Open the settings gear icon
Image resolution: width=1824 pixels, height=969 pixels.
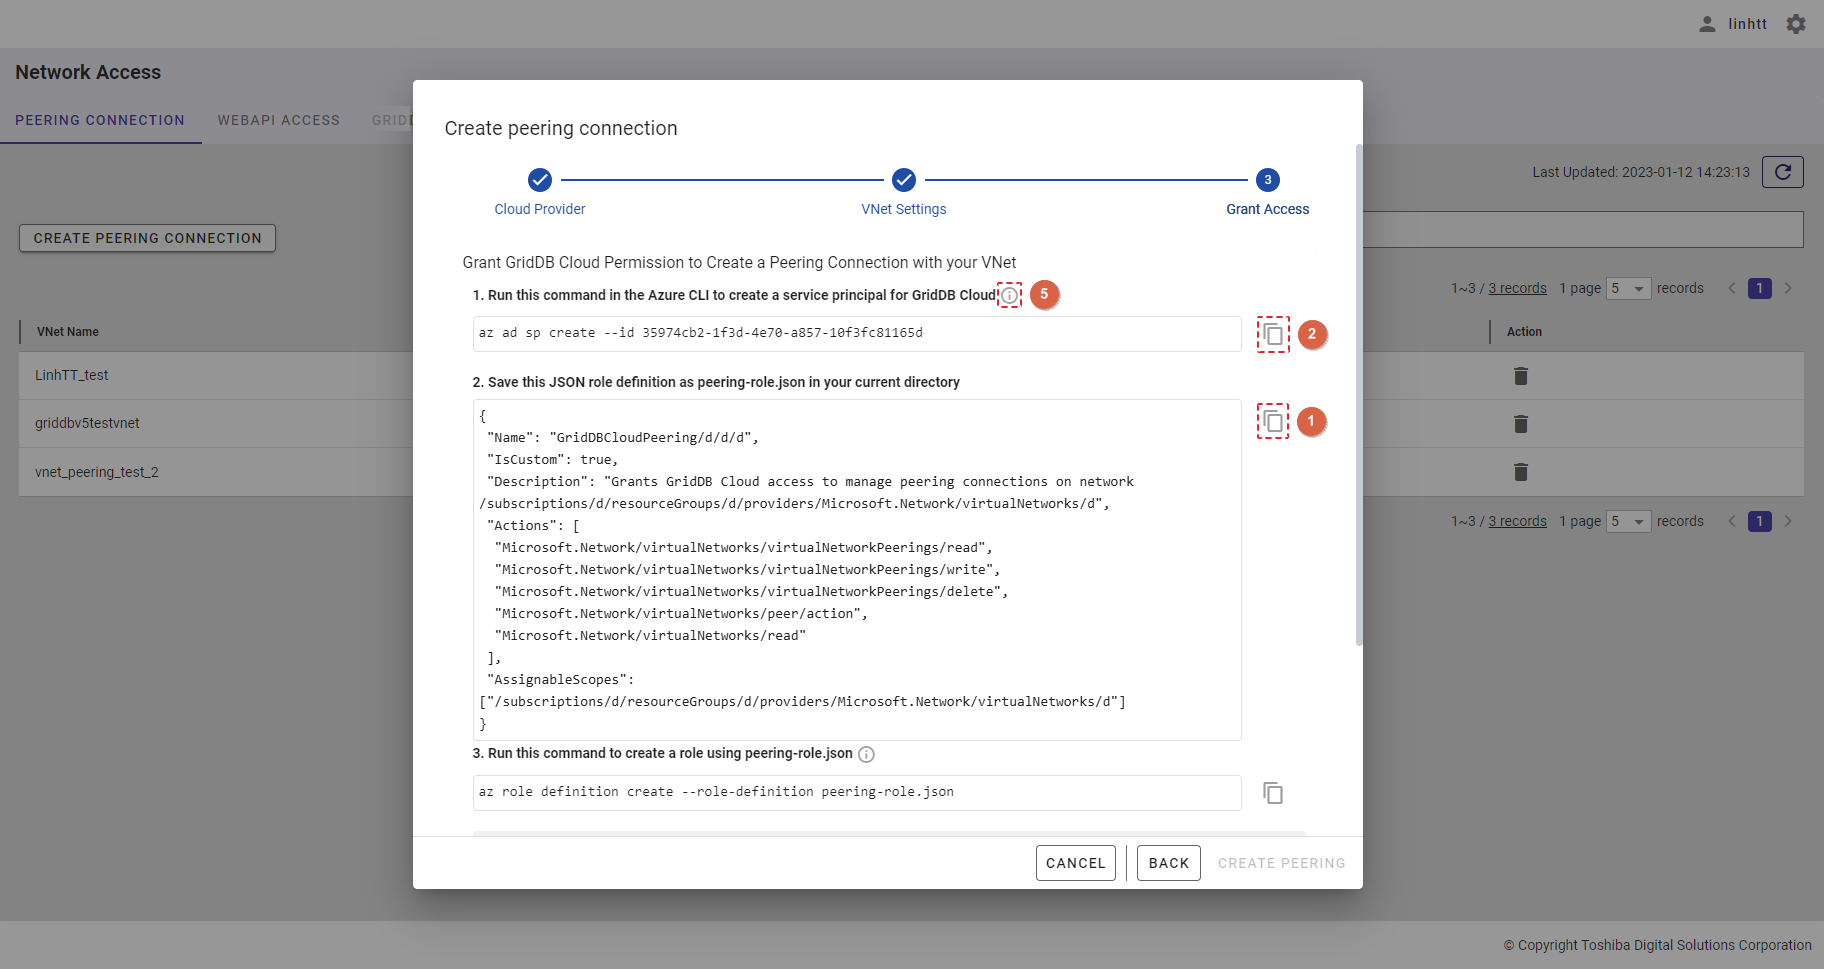tap(1796, 24)
